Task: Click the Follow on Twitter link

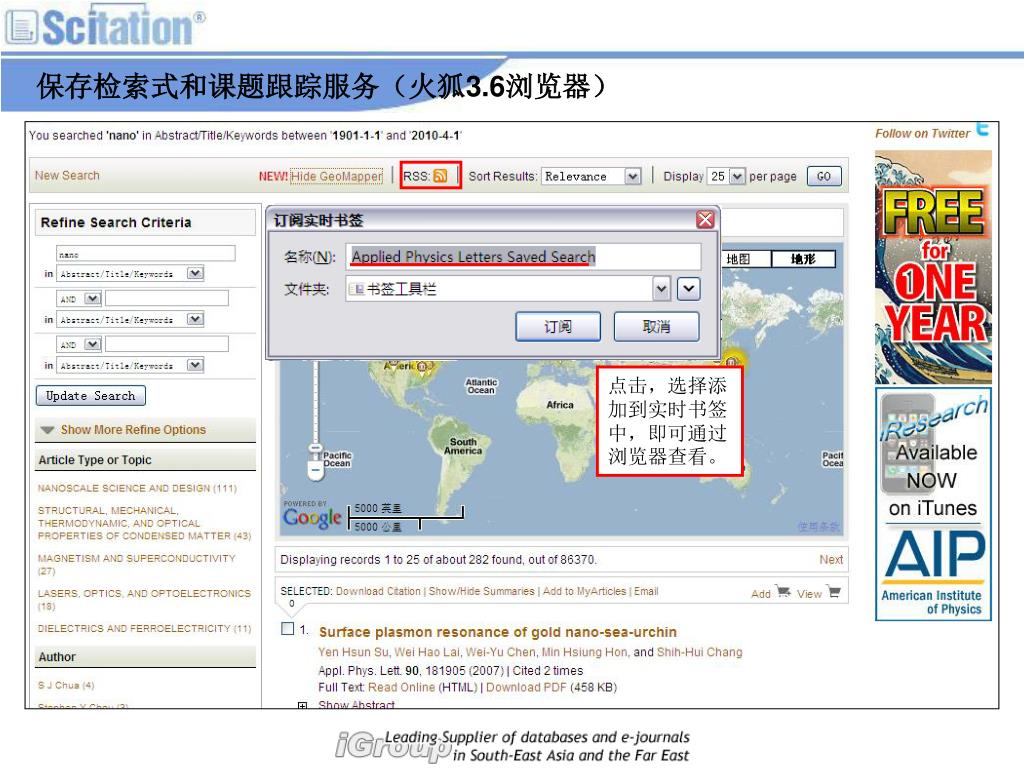Action: click(x=922, y=133)
